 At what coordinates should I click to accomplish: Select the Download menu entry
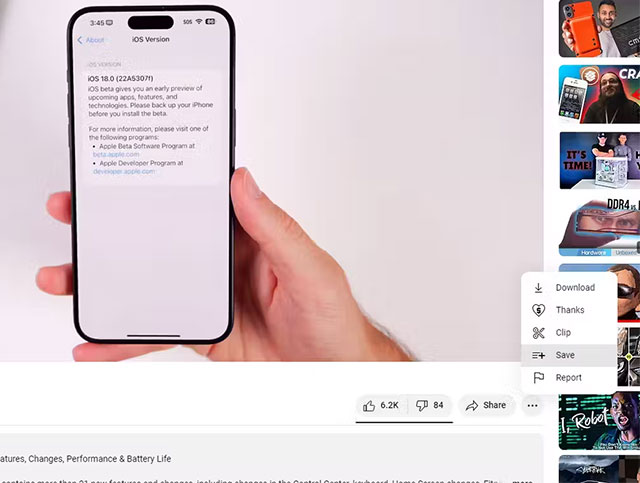(569, 287)
